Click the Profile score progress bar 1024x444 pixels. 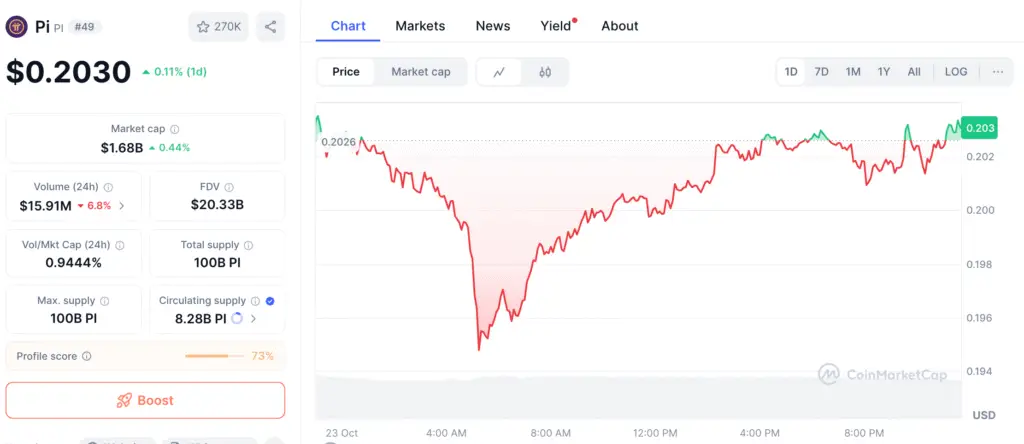214,356
